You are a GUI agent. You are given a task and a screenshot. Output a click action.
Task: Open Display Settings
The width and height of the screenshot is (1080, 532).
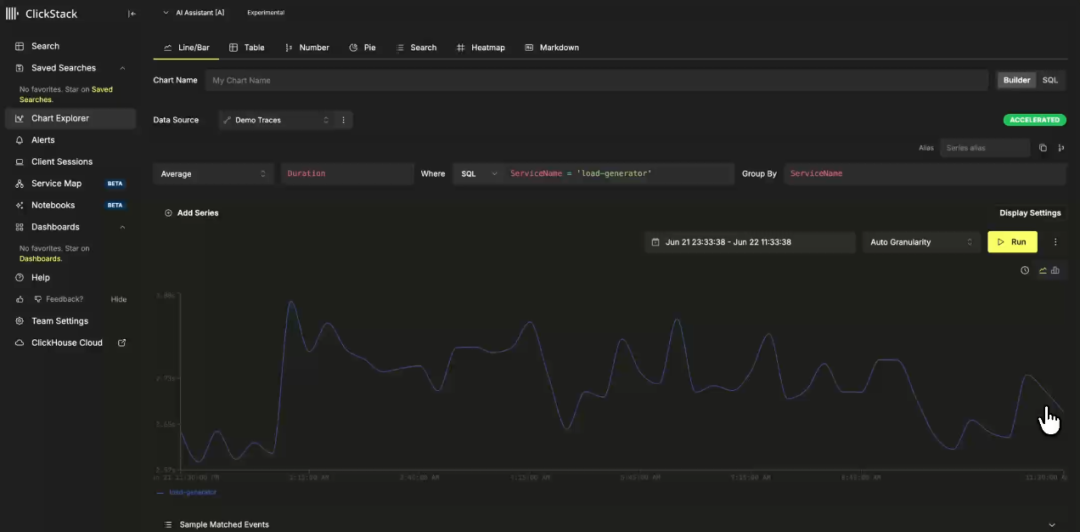pos(1030,213)
